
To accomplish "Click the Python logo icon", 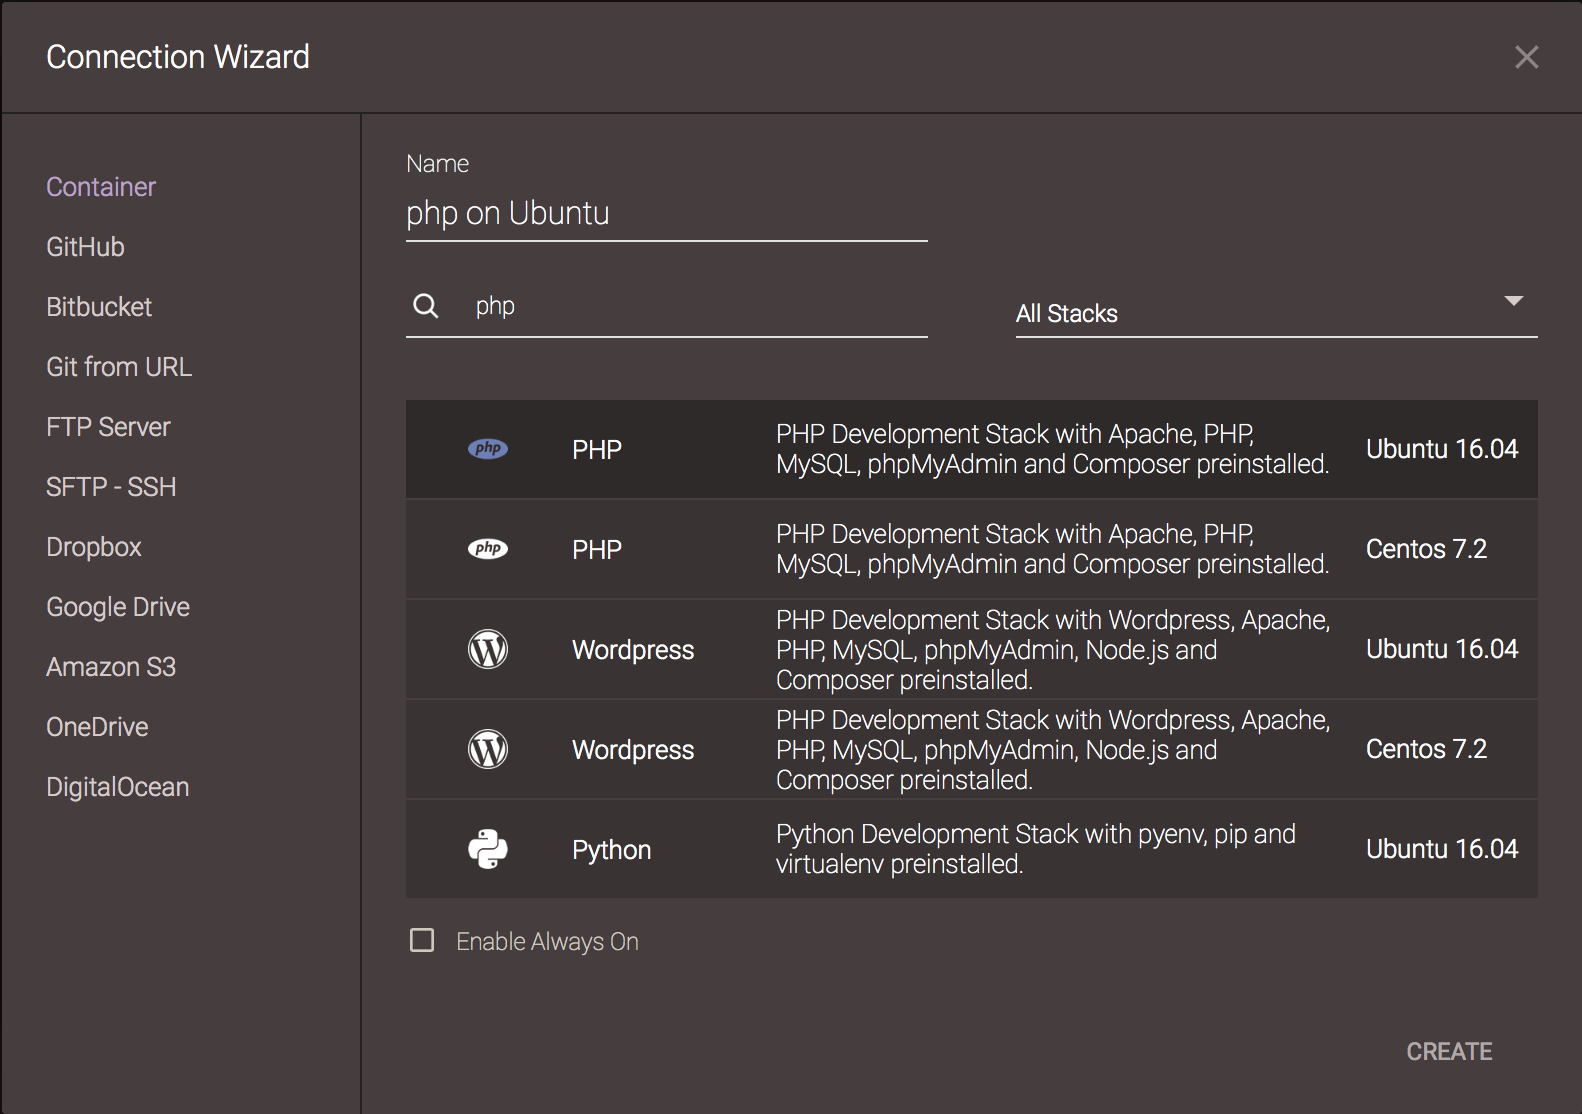I will tap(488, 849).
